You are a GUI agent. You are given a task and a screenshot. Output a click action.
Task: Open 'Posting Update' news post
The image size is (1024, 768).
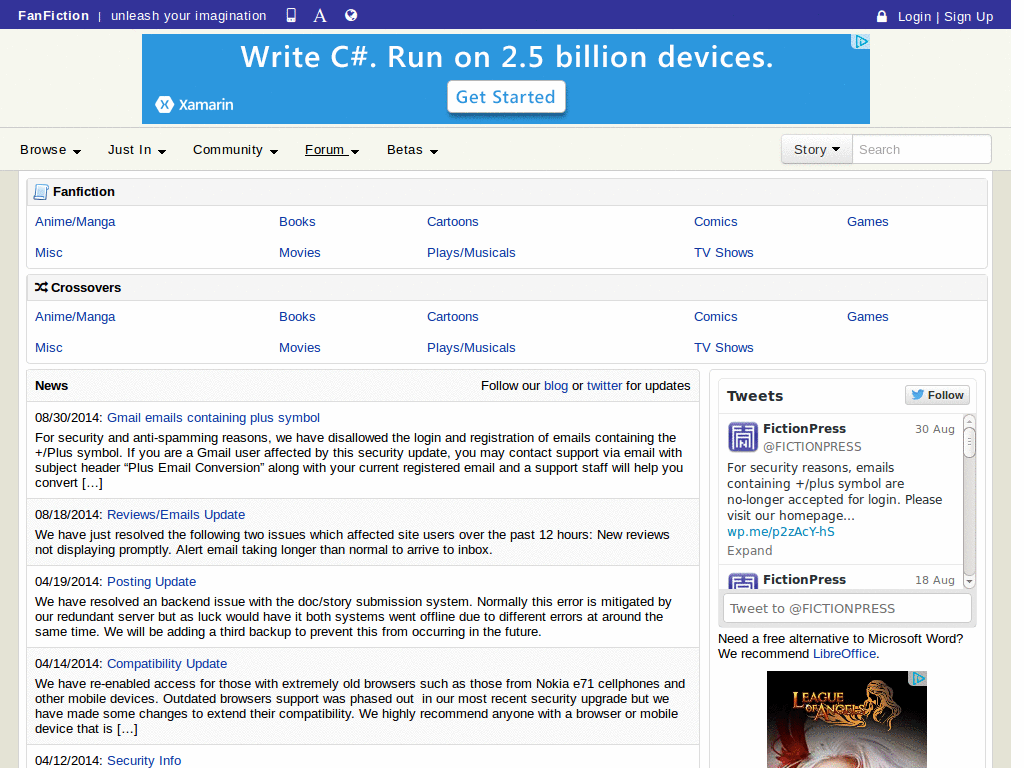point(152,582)
